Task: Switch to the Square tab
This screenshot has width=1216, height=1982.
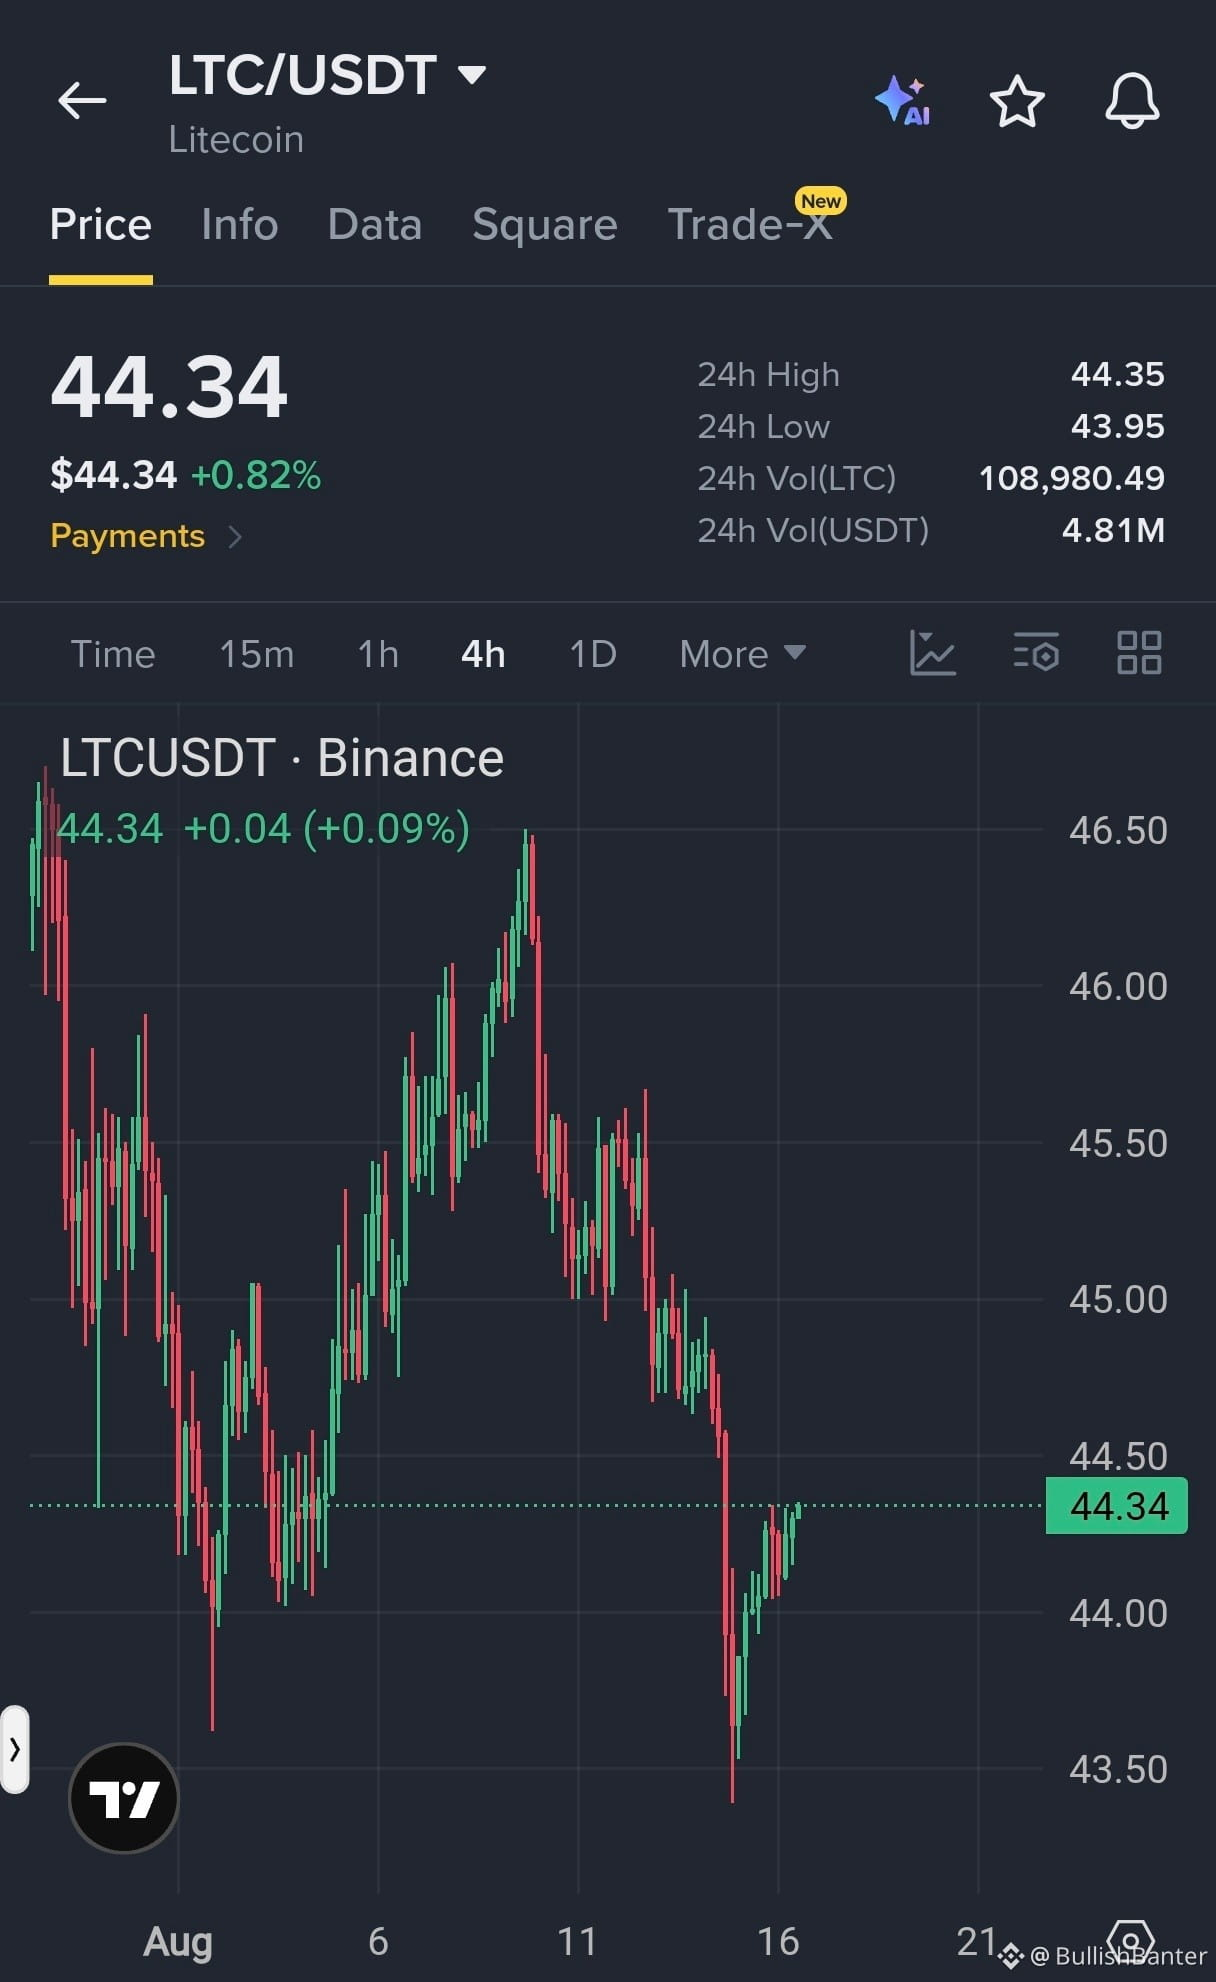Action: click(x=545, y=224)
